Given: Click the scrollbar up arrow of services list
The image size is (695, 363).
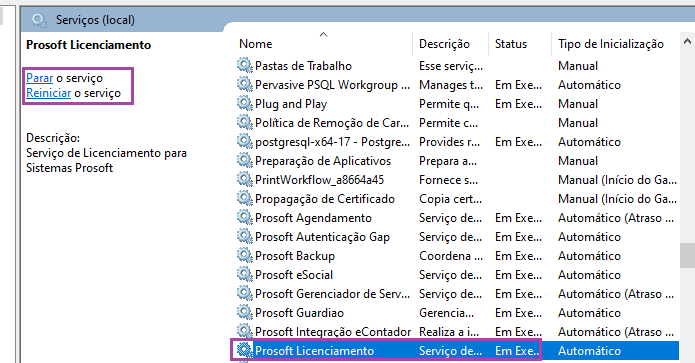Looking at the screenshot, I should [x=687, y=42].
